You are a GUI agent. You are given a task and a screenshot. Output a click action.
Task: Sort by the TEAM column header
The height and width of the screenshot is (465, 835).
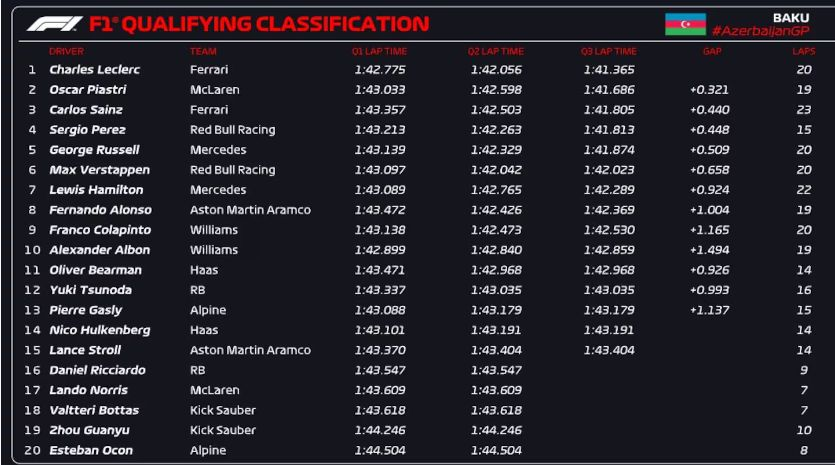203,51
